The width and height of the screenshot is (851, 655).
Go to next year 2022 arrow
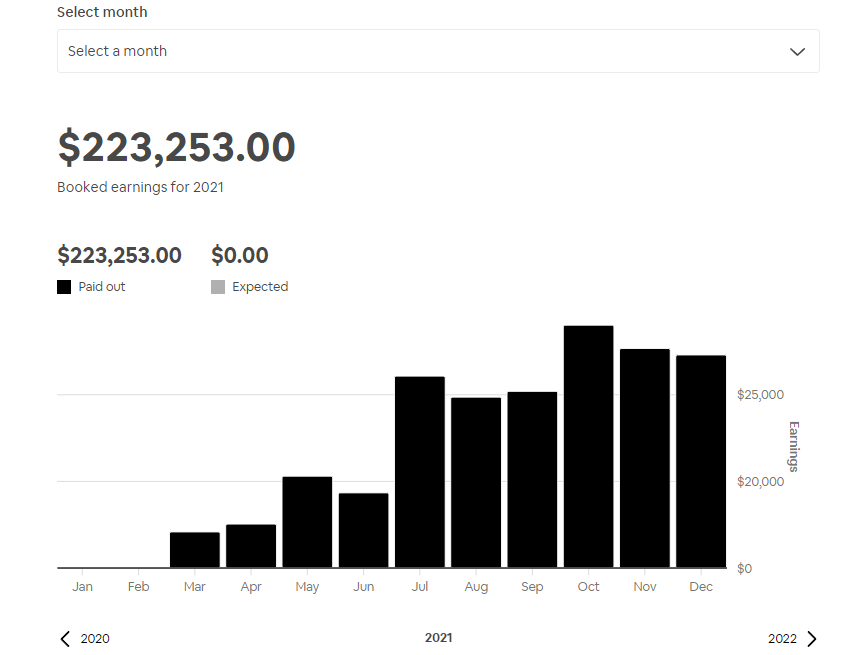[811, 639]
